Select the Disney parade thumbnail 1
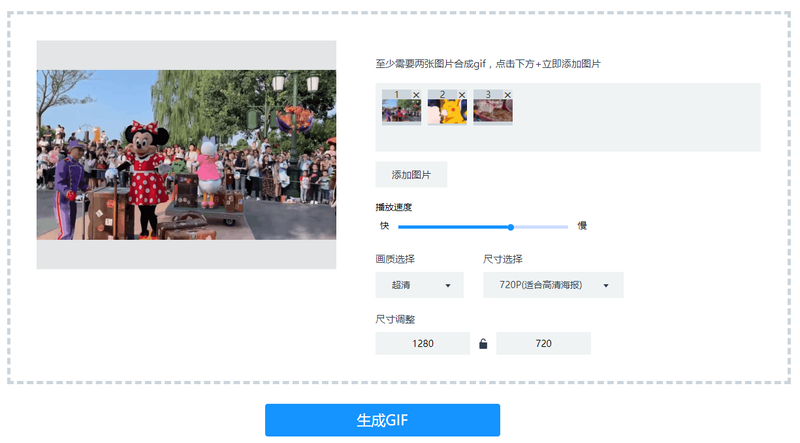 coord(402,110)
